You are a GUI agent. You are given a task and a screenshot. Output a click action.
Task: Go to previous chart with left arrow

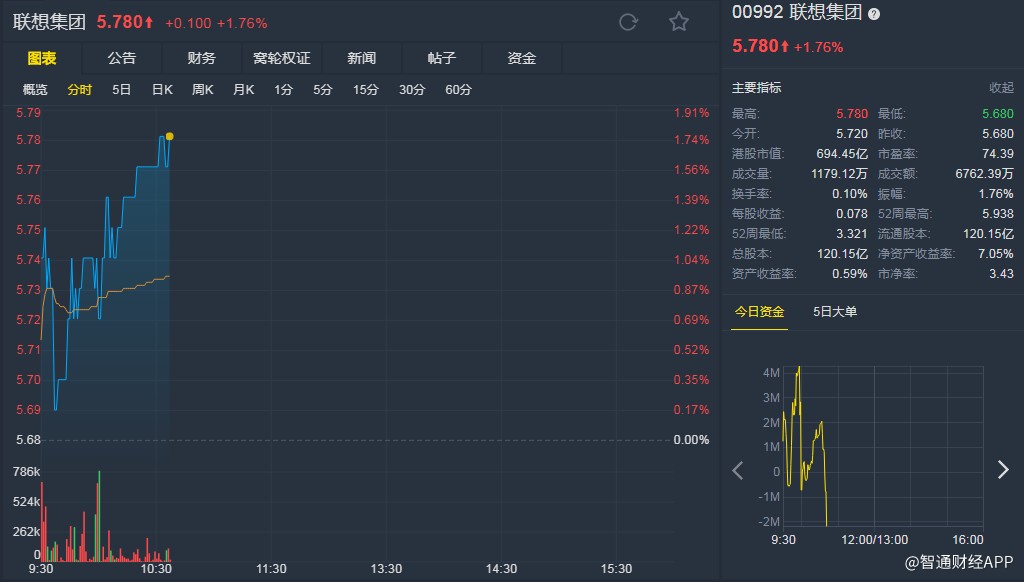(738, 470)
